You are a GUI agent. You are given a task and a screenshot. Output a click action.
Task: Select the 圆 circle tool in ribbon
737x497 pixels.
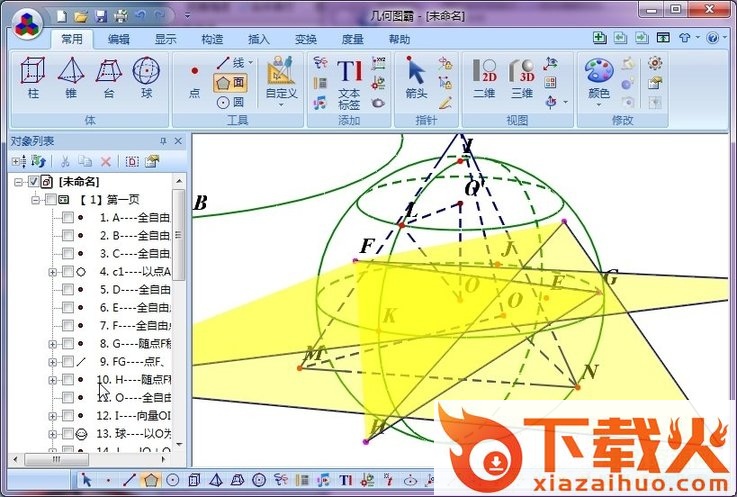[x=230, y=102]
